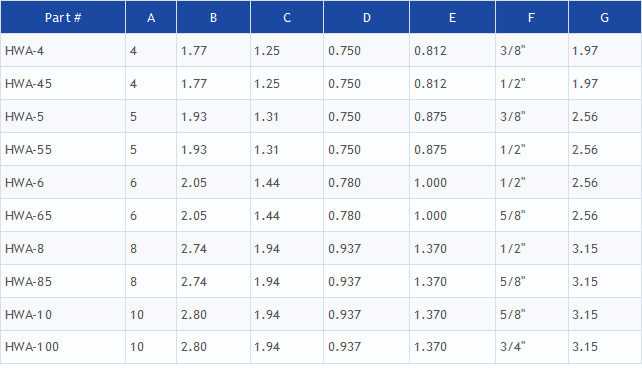642x388 pixels.
Task: Click the HWA-55 part number
Action: [28, 149]
